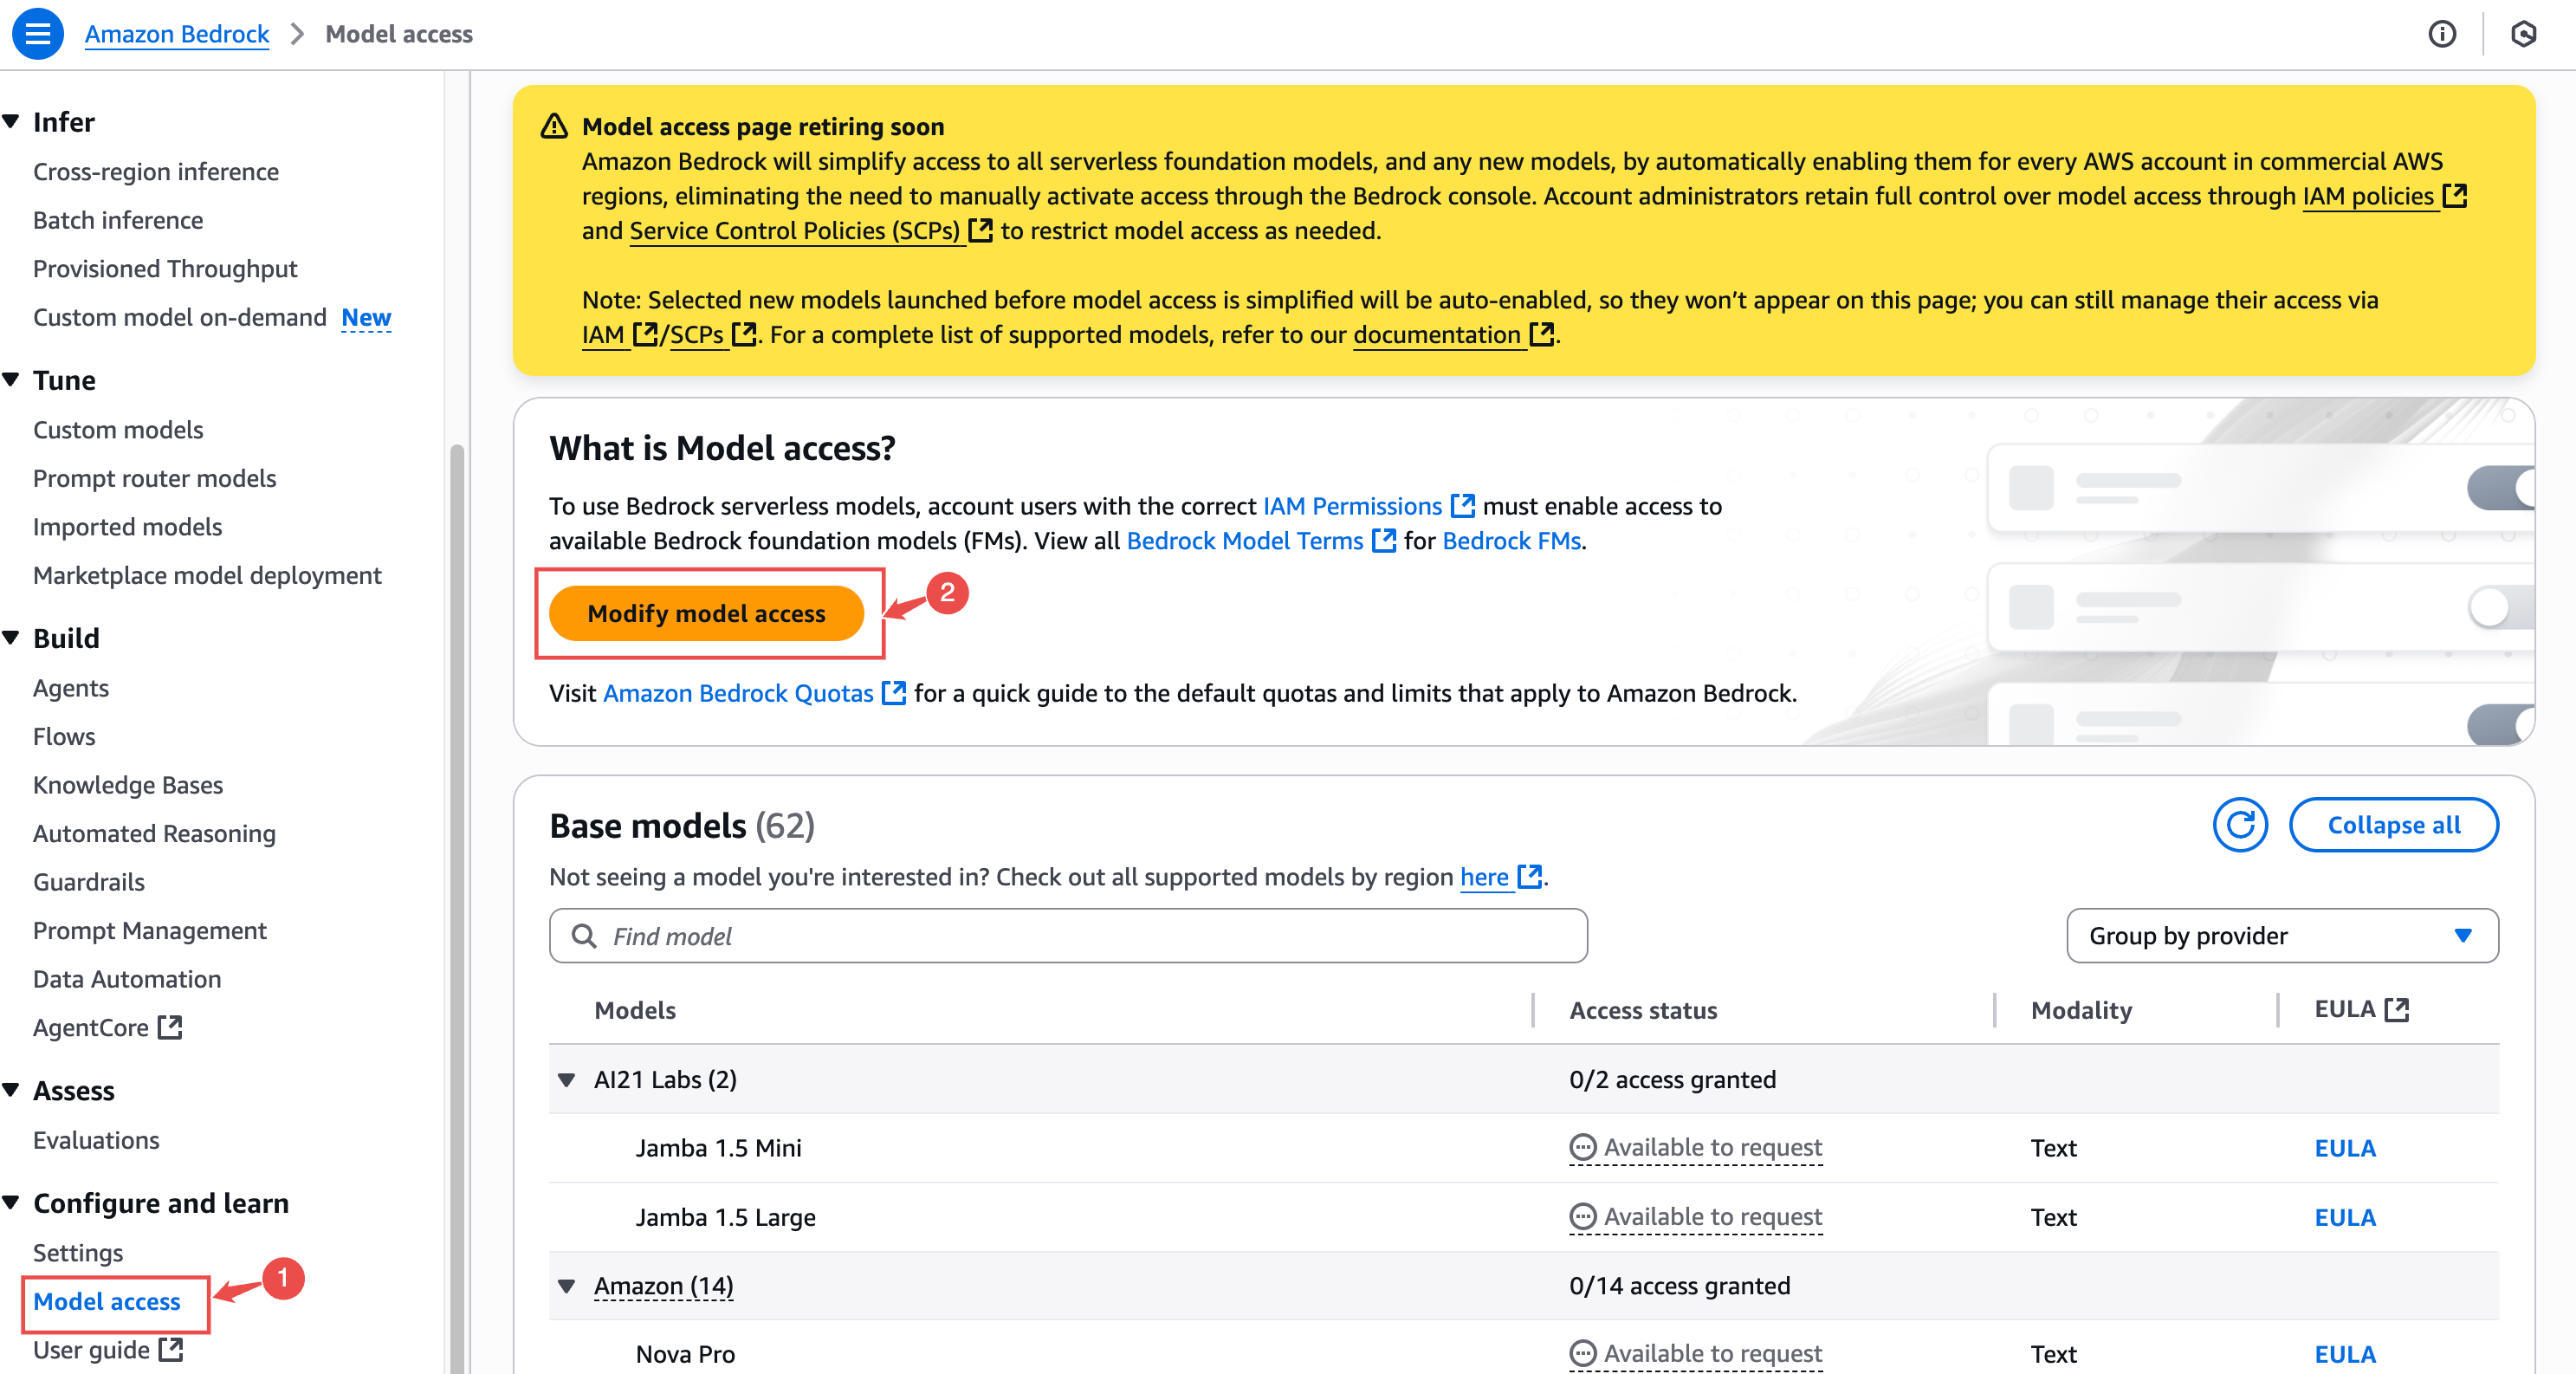The height and width of the screenshot is (1374, 2576).
Task: Open Settings under Configure and learn
Action: tap(77, 1252)
